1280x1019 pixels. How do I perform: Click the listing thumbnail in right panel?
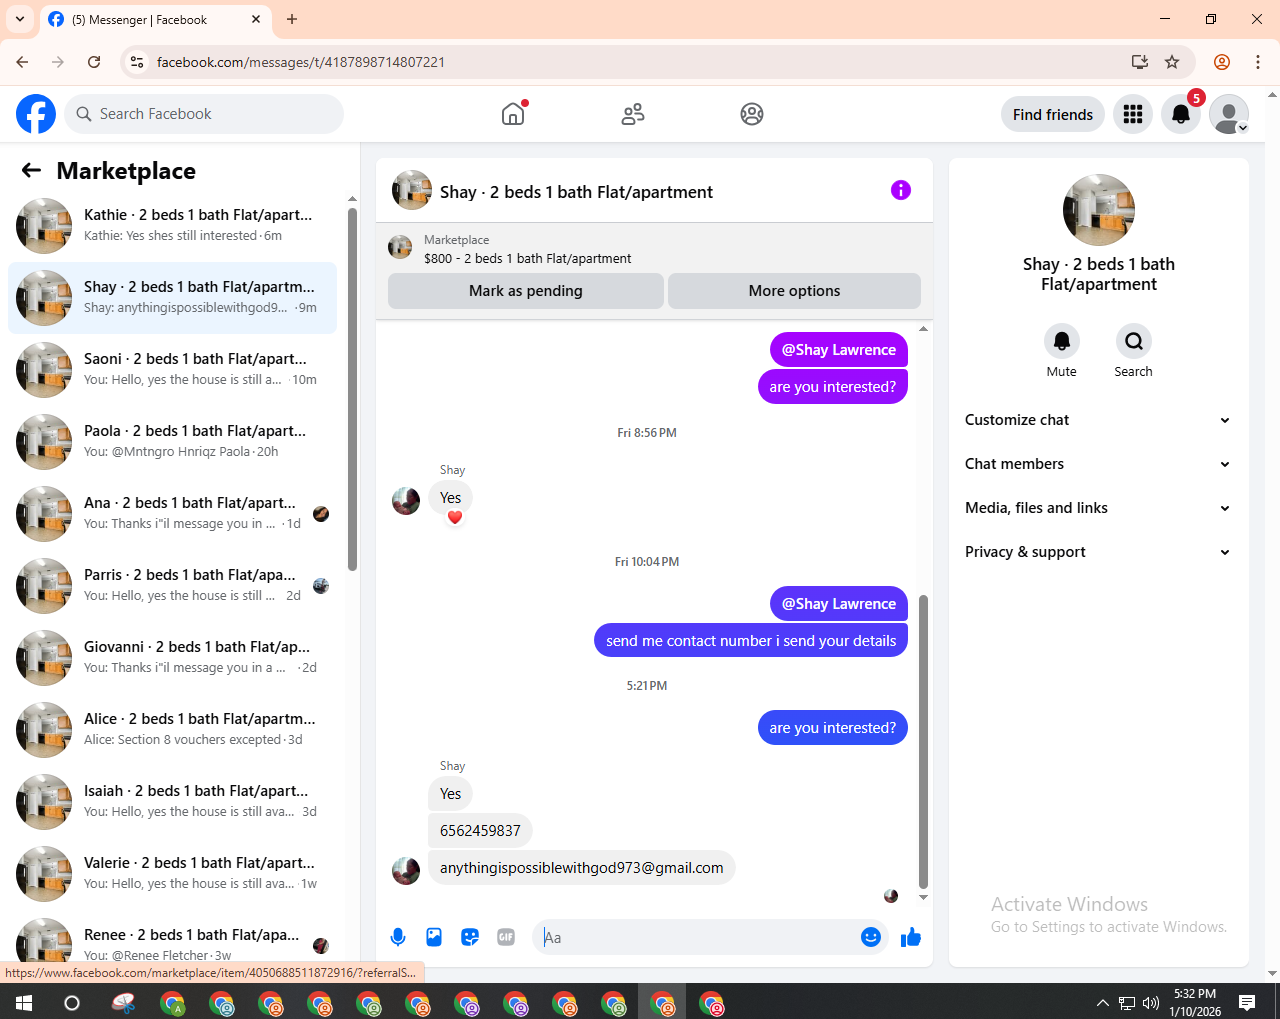click(1099, 210)
